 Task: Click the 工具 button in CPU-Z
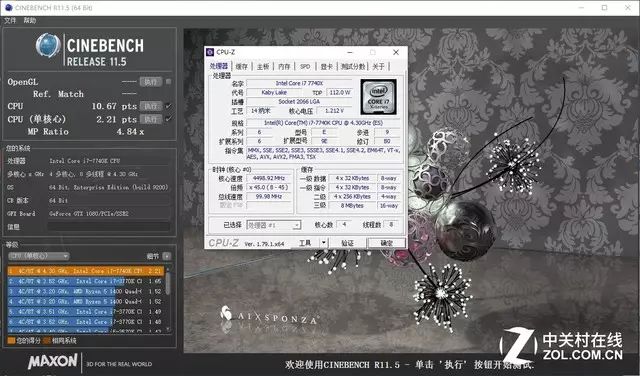305,243
